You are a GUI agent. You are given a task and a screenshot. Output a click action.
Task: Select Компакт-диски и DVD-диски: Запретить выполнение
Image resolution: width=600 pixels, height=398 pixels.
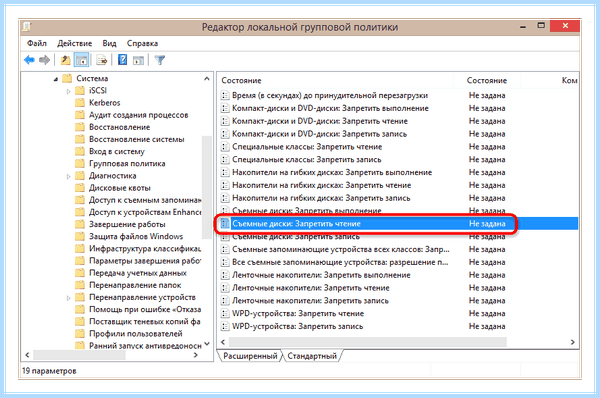tap(330, 108)
